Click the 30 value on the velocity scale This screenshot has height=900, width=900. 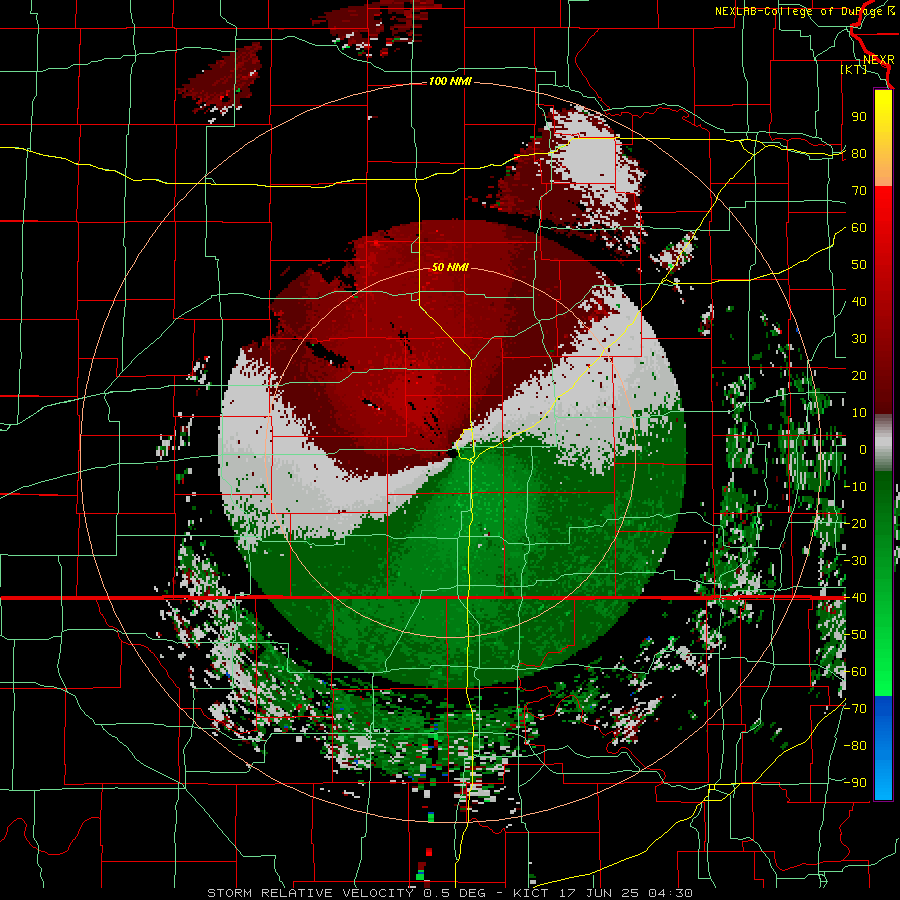point(859,339)
